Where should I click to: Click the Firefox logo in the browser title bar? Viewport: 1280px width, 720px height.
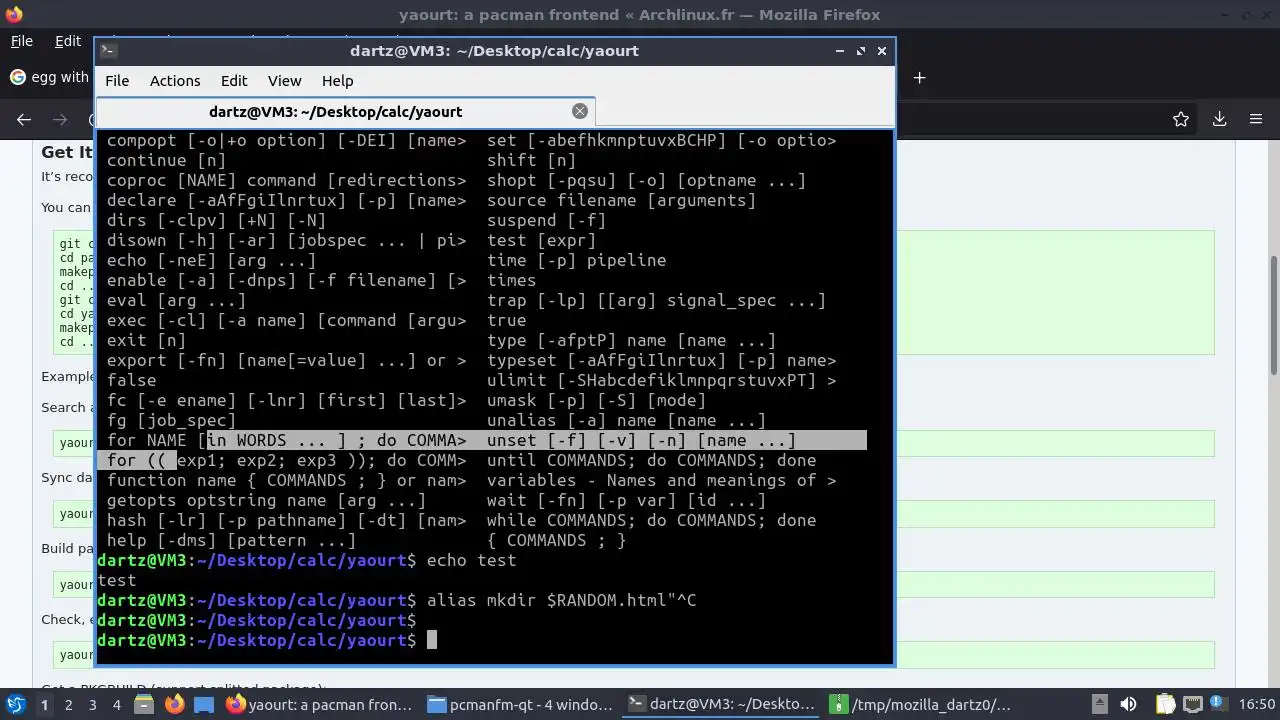pos(13,15)
